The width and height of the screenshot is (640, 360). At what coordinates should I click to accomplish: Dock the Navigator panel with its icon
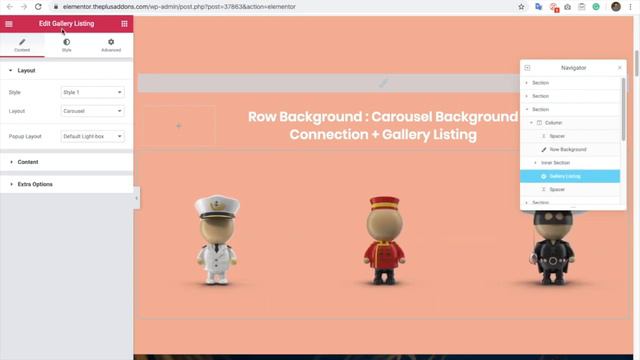coord(527,68)
